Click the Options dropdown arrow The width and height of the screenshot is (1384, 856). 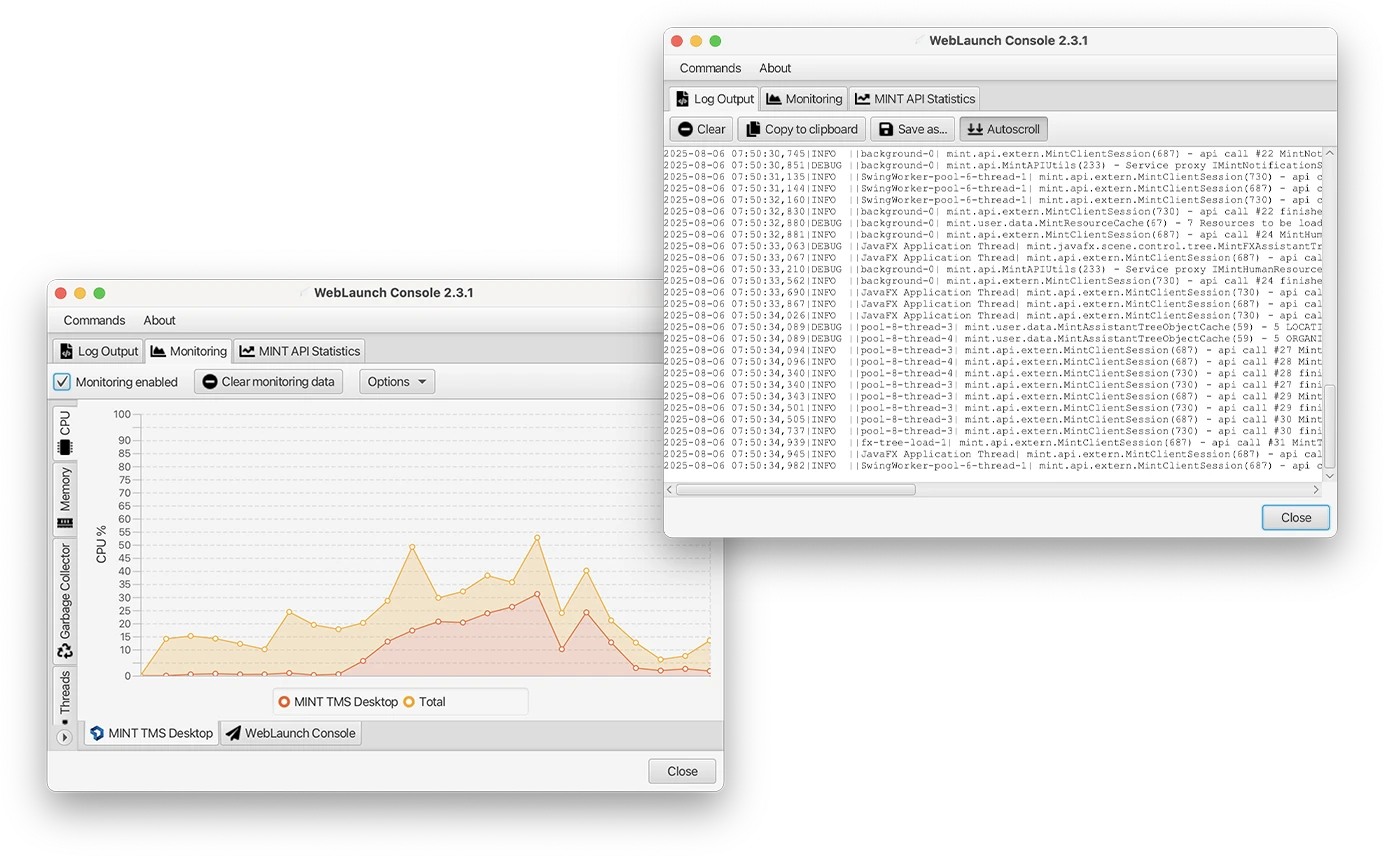coord(422,382)
